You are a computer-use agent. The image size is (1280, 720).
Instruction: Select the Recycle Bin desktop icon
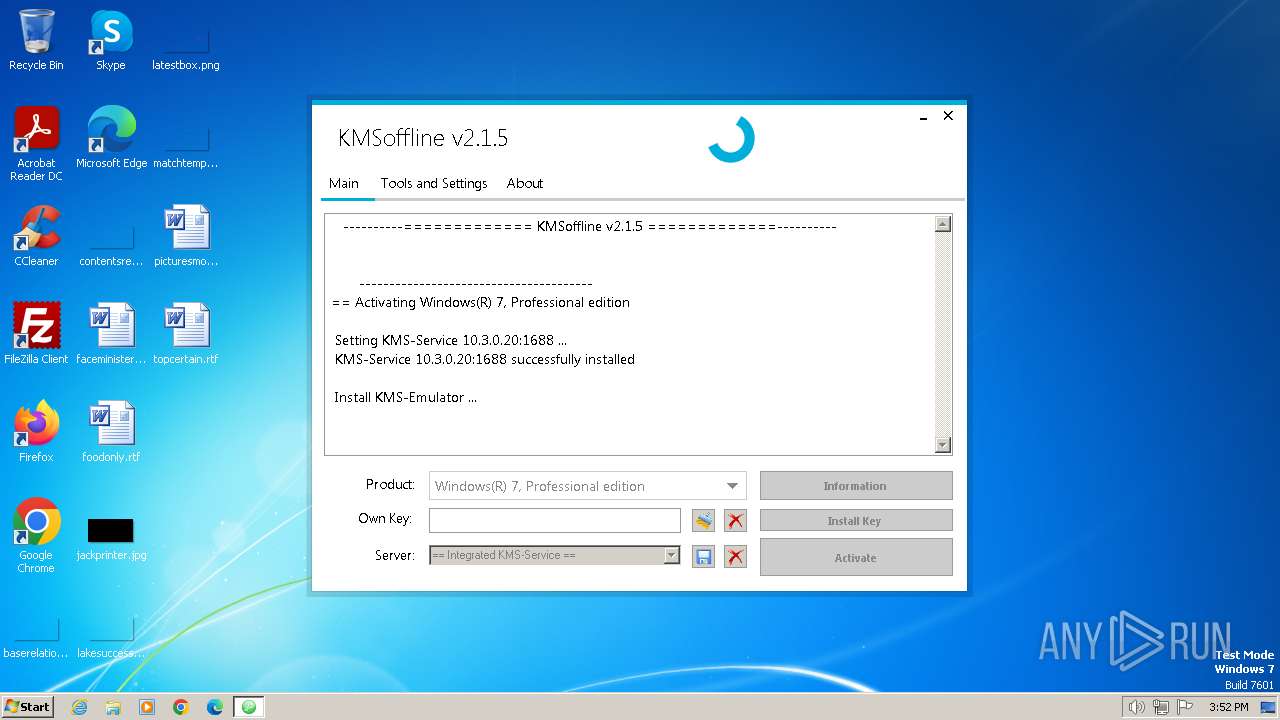(36, 40)
